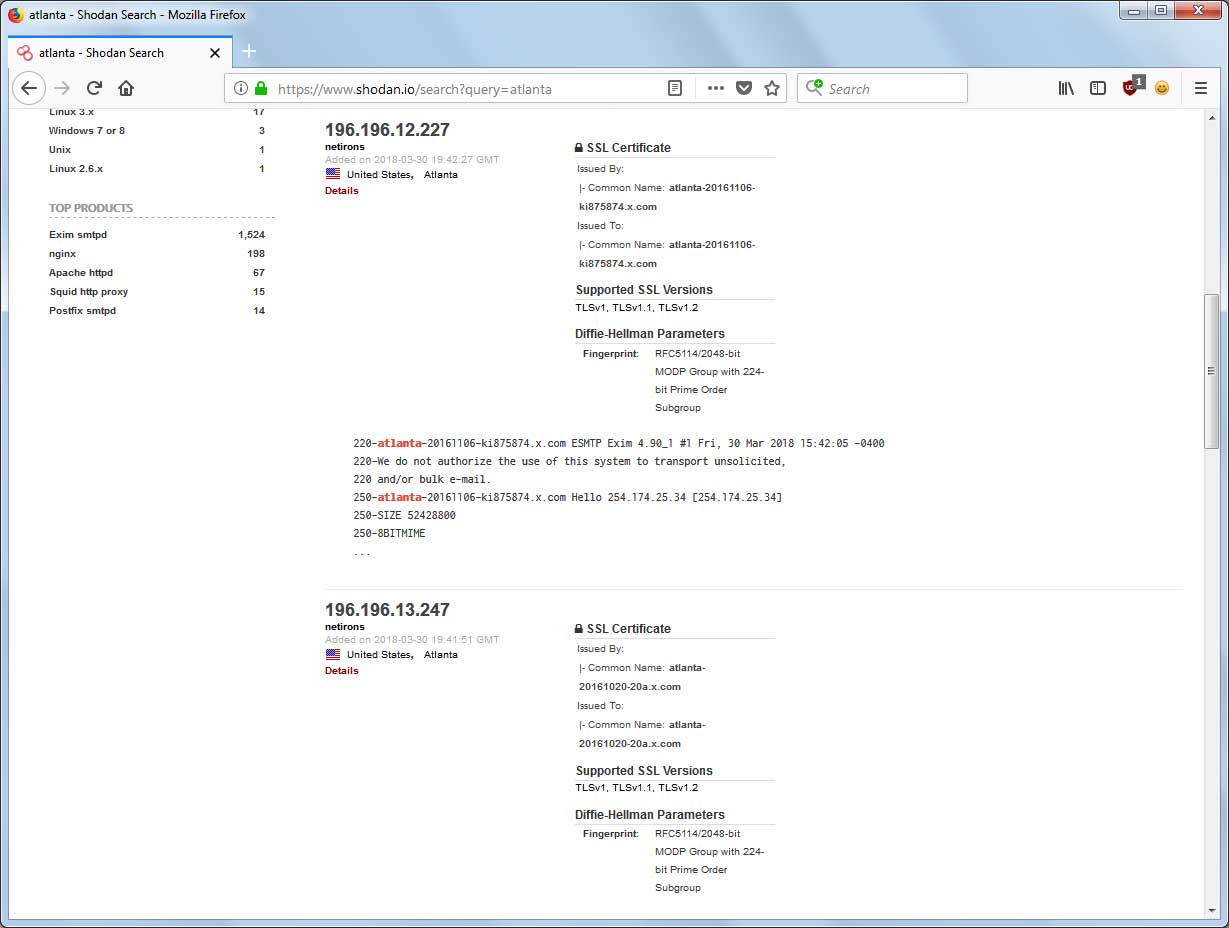Reload the current Shodan page

pyautogui.click(x=94, y=88)
